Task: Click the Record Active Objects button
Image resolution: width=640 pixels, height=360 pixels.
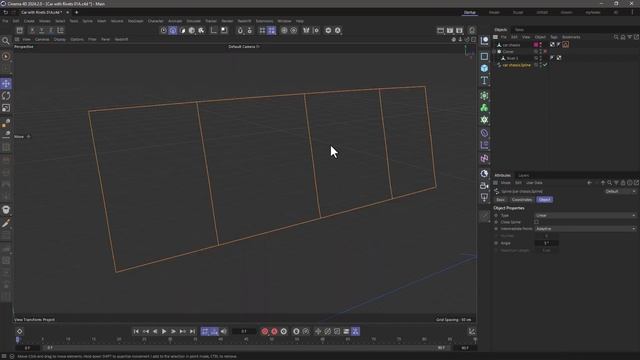Action: [265, 331]
